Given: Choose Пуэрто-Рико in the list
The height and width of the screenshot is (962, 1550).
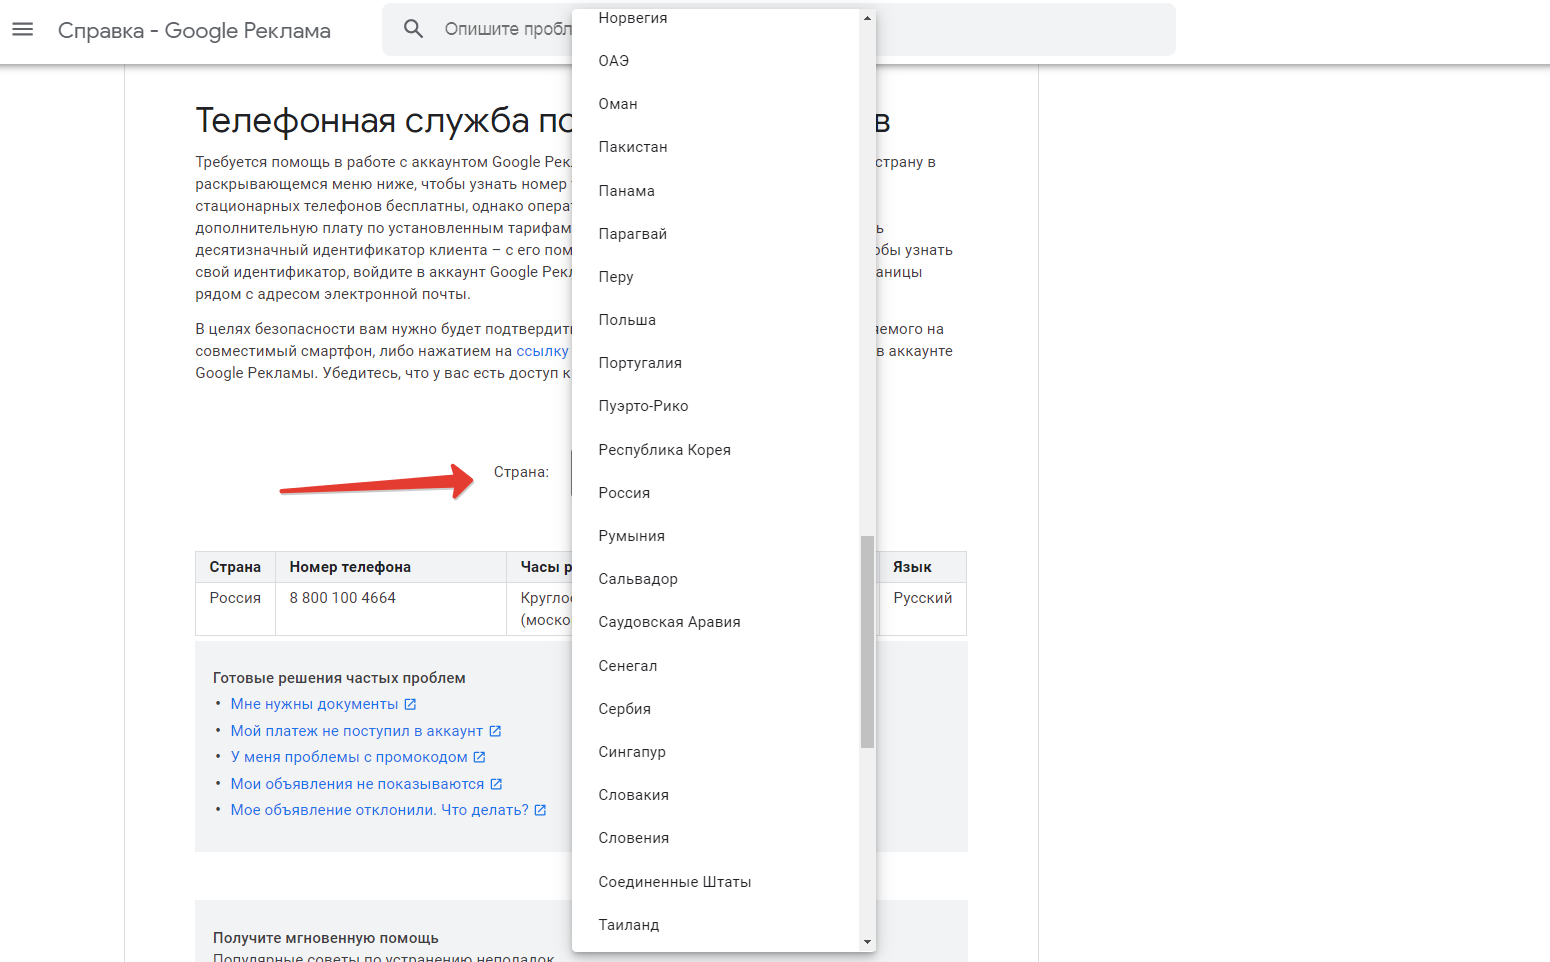Looking at the screenshot, I should (715, 406).
